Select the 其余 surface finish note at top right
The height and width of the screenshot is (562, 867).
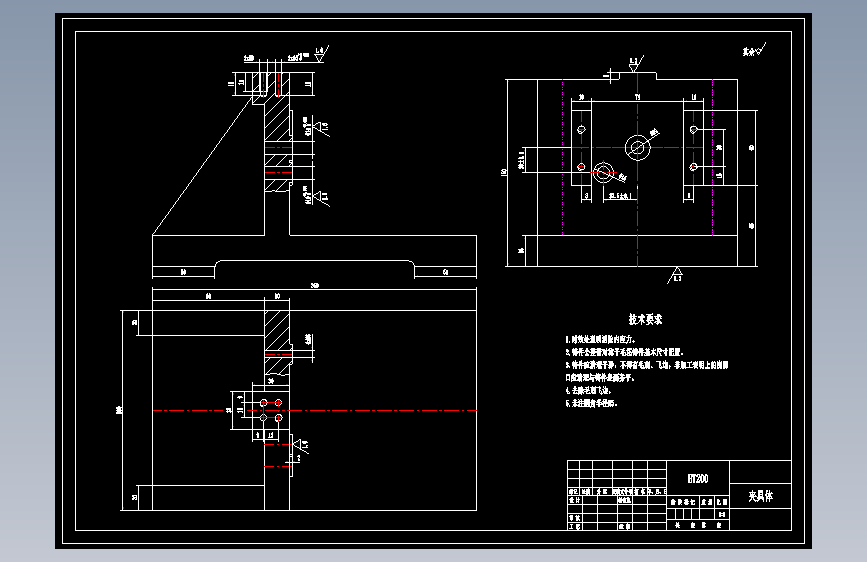(x=754, y=50)
